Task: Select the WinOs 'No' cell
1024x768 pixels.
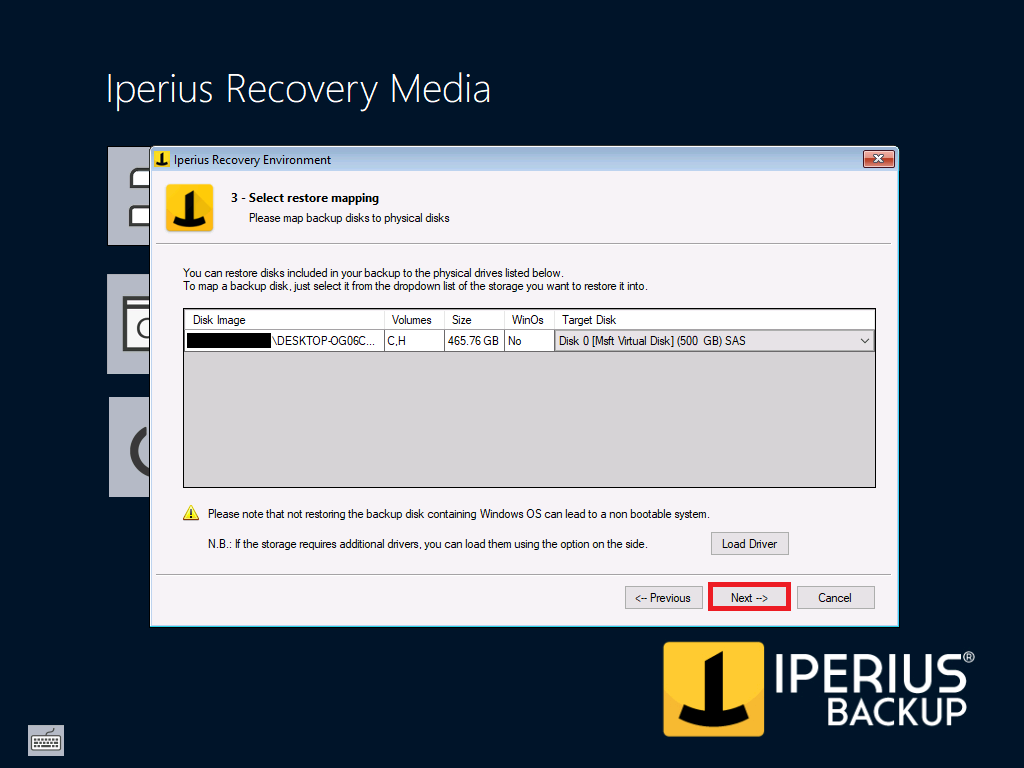Action: tap(529, 341)
